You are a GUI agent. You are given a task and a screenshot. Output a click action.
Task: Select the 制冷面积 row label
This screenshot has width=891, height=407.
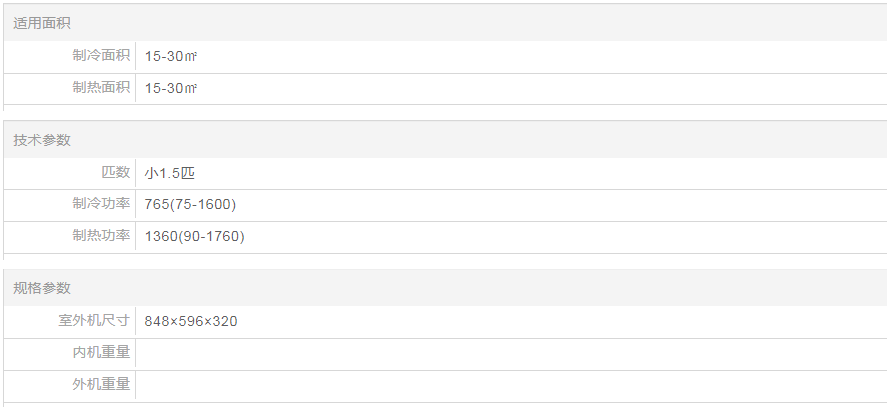click(101, 56)
